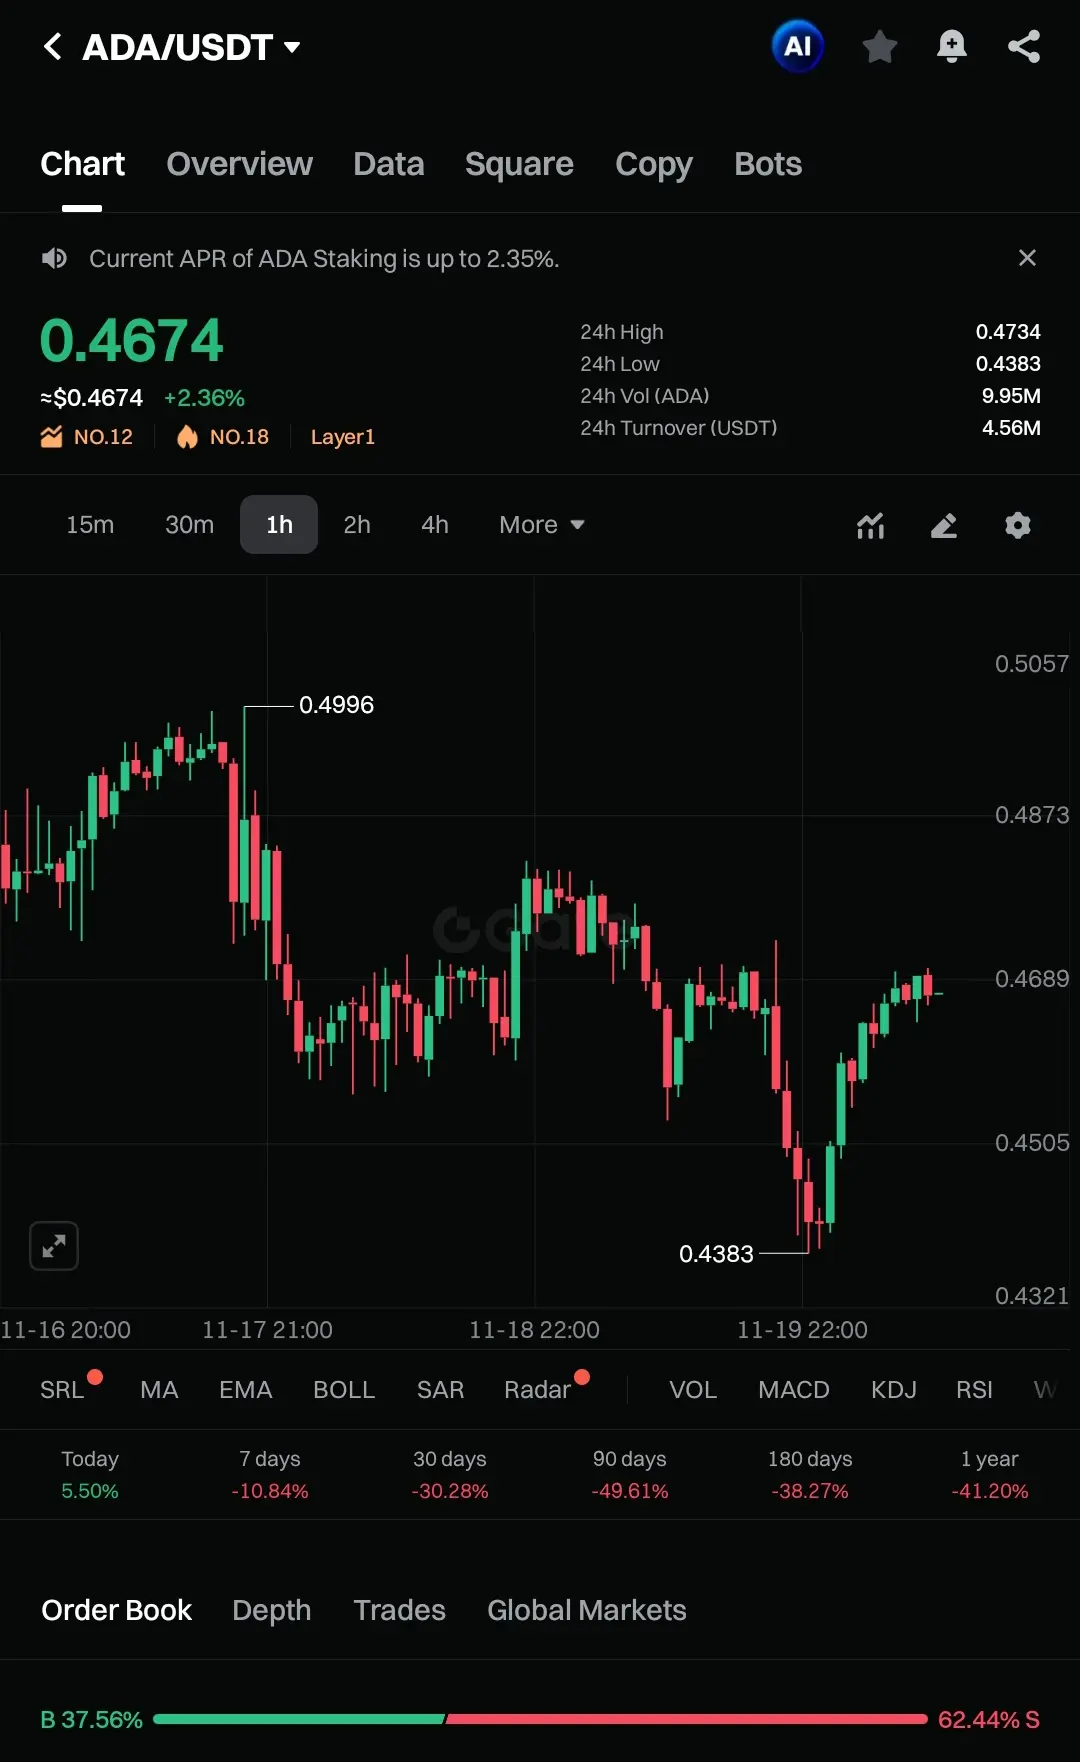1080x1762 pixels.
Task: Select the 4h timeframe
Action: click(435, 525)
